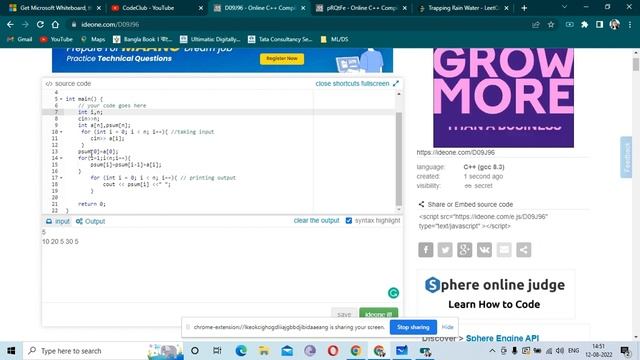Toggle the syntax highlight checkbox
The image size is (640, 360).
point(349,220)
